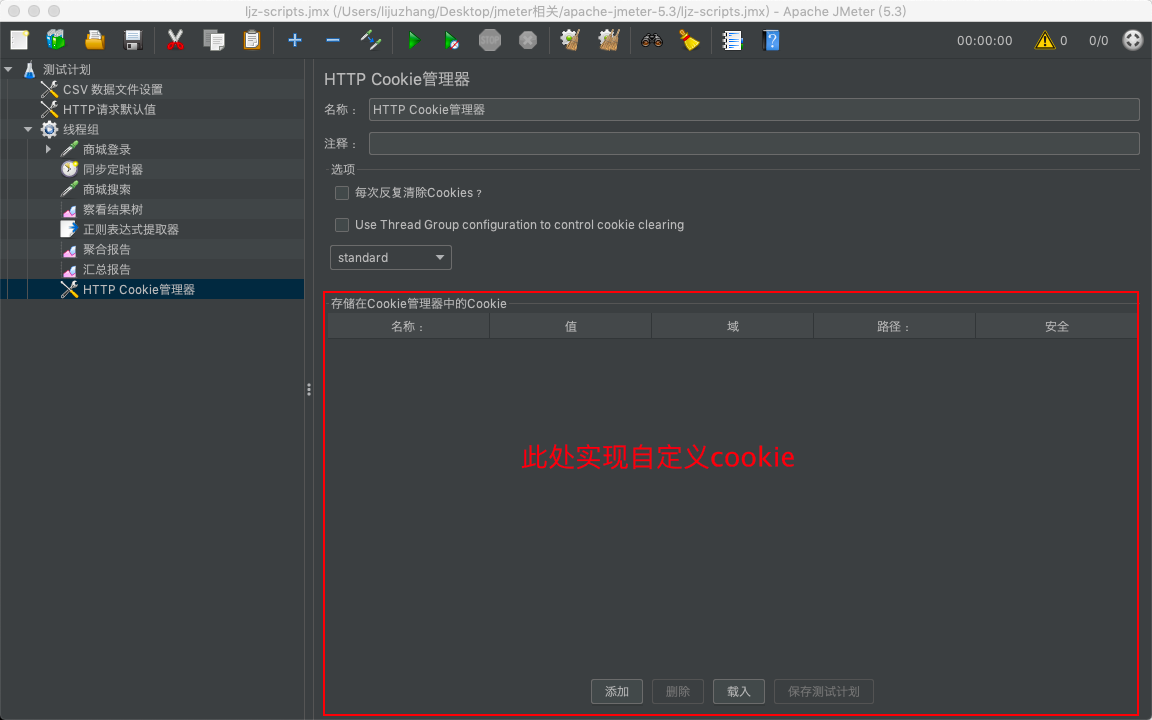The width and height of the screenshot is (1152, 720).
Task: Expand all nodes with plus icon
Action: [x=295, y=40]
